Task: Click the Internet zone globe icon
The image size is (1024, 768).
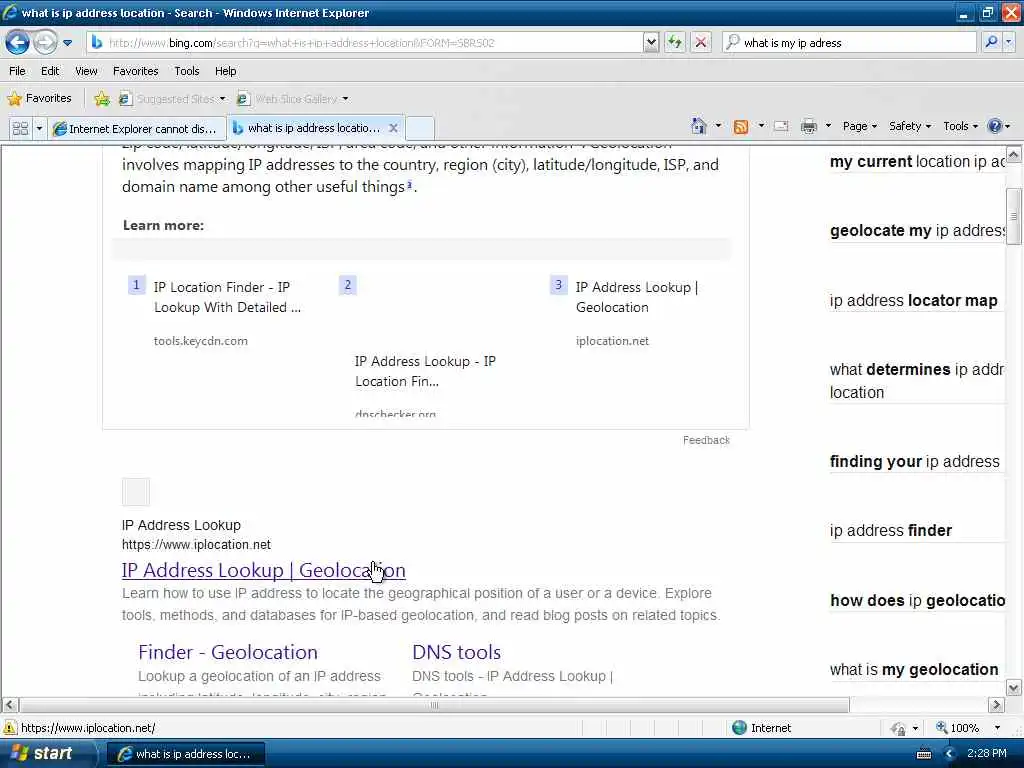Action: (x=739, y=728)
